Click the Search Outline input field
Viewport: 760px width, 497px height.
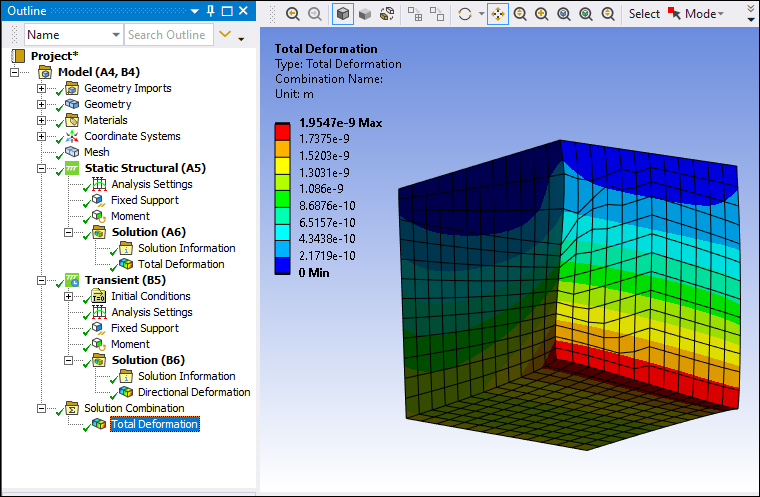coord(166,35)
